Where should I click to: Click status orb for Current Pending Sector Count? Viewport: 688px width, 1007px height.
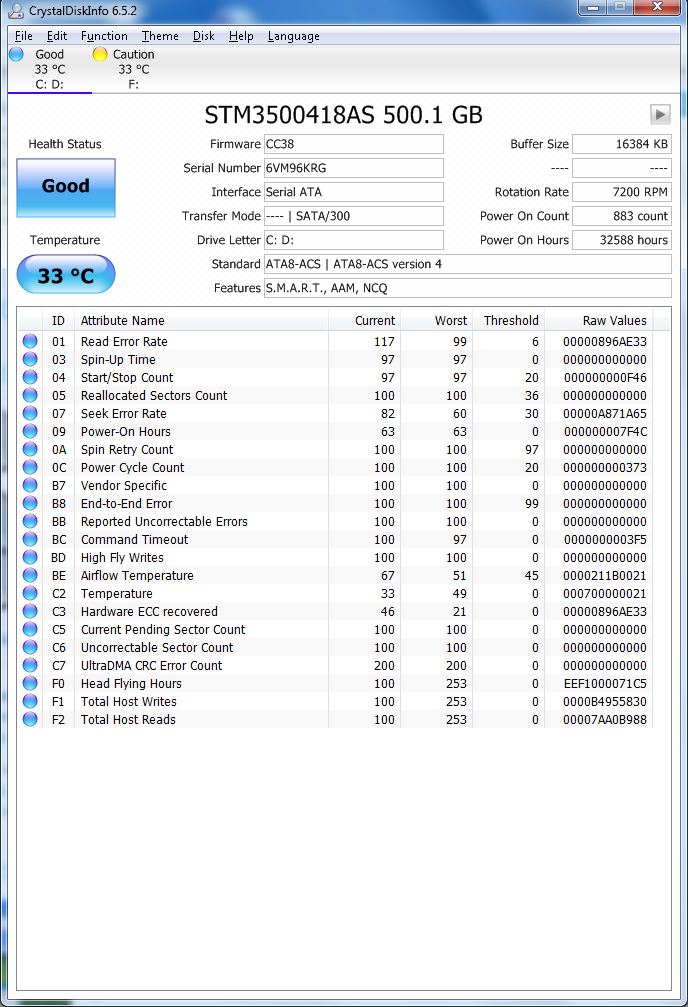click(30, 629)
